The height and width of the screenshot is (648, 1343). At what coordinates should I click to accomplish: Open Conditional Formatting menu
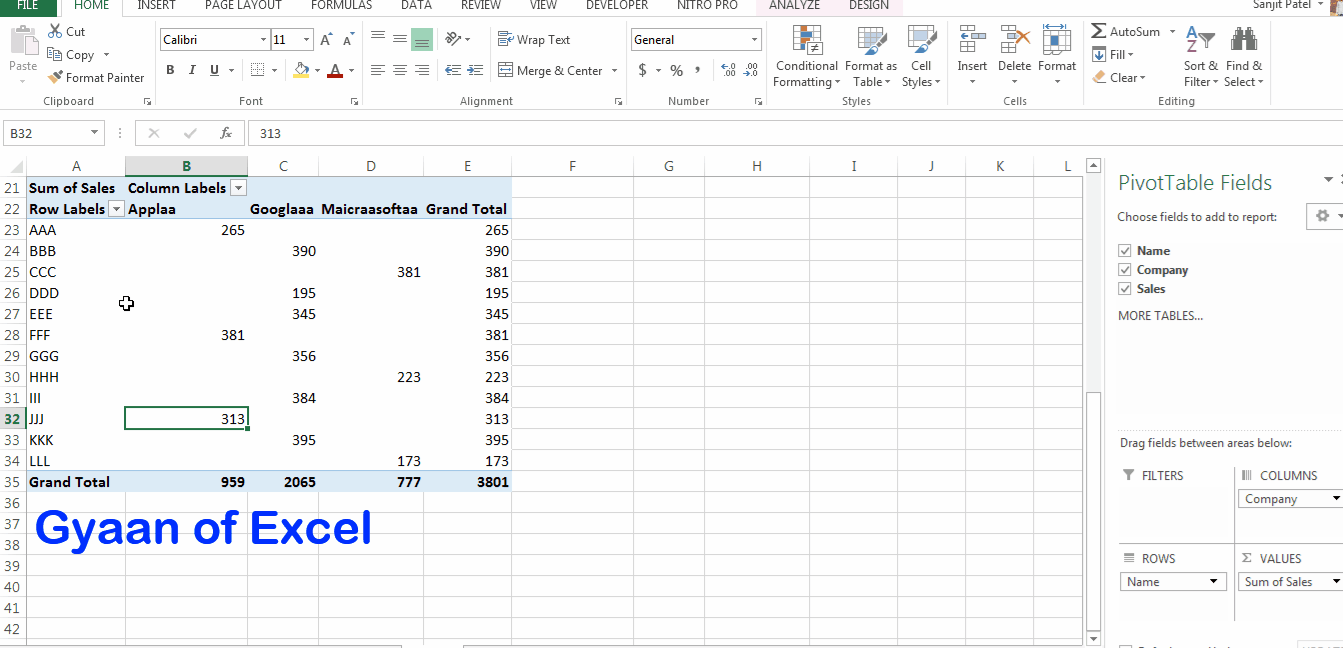pos(807,56)
